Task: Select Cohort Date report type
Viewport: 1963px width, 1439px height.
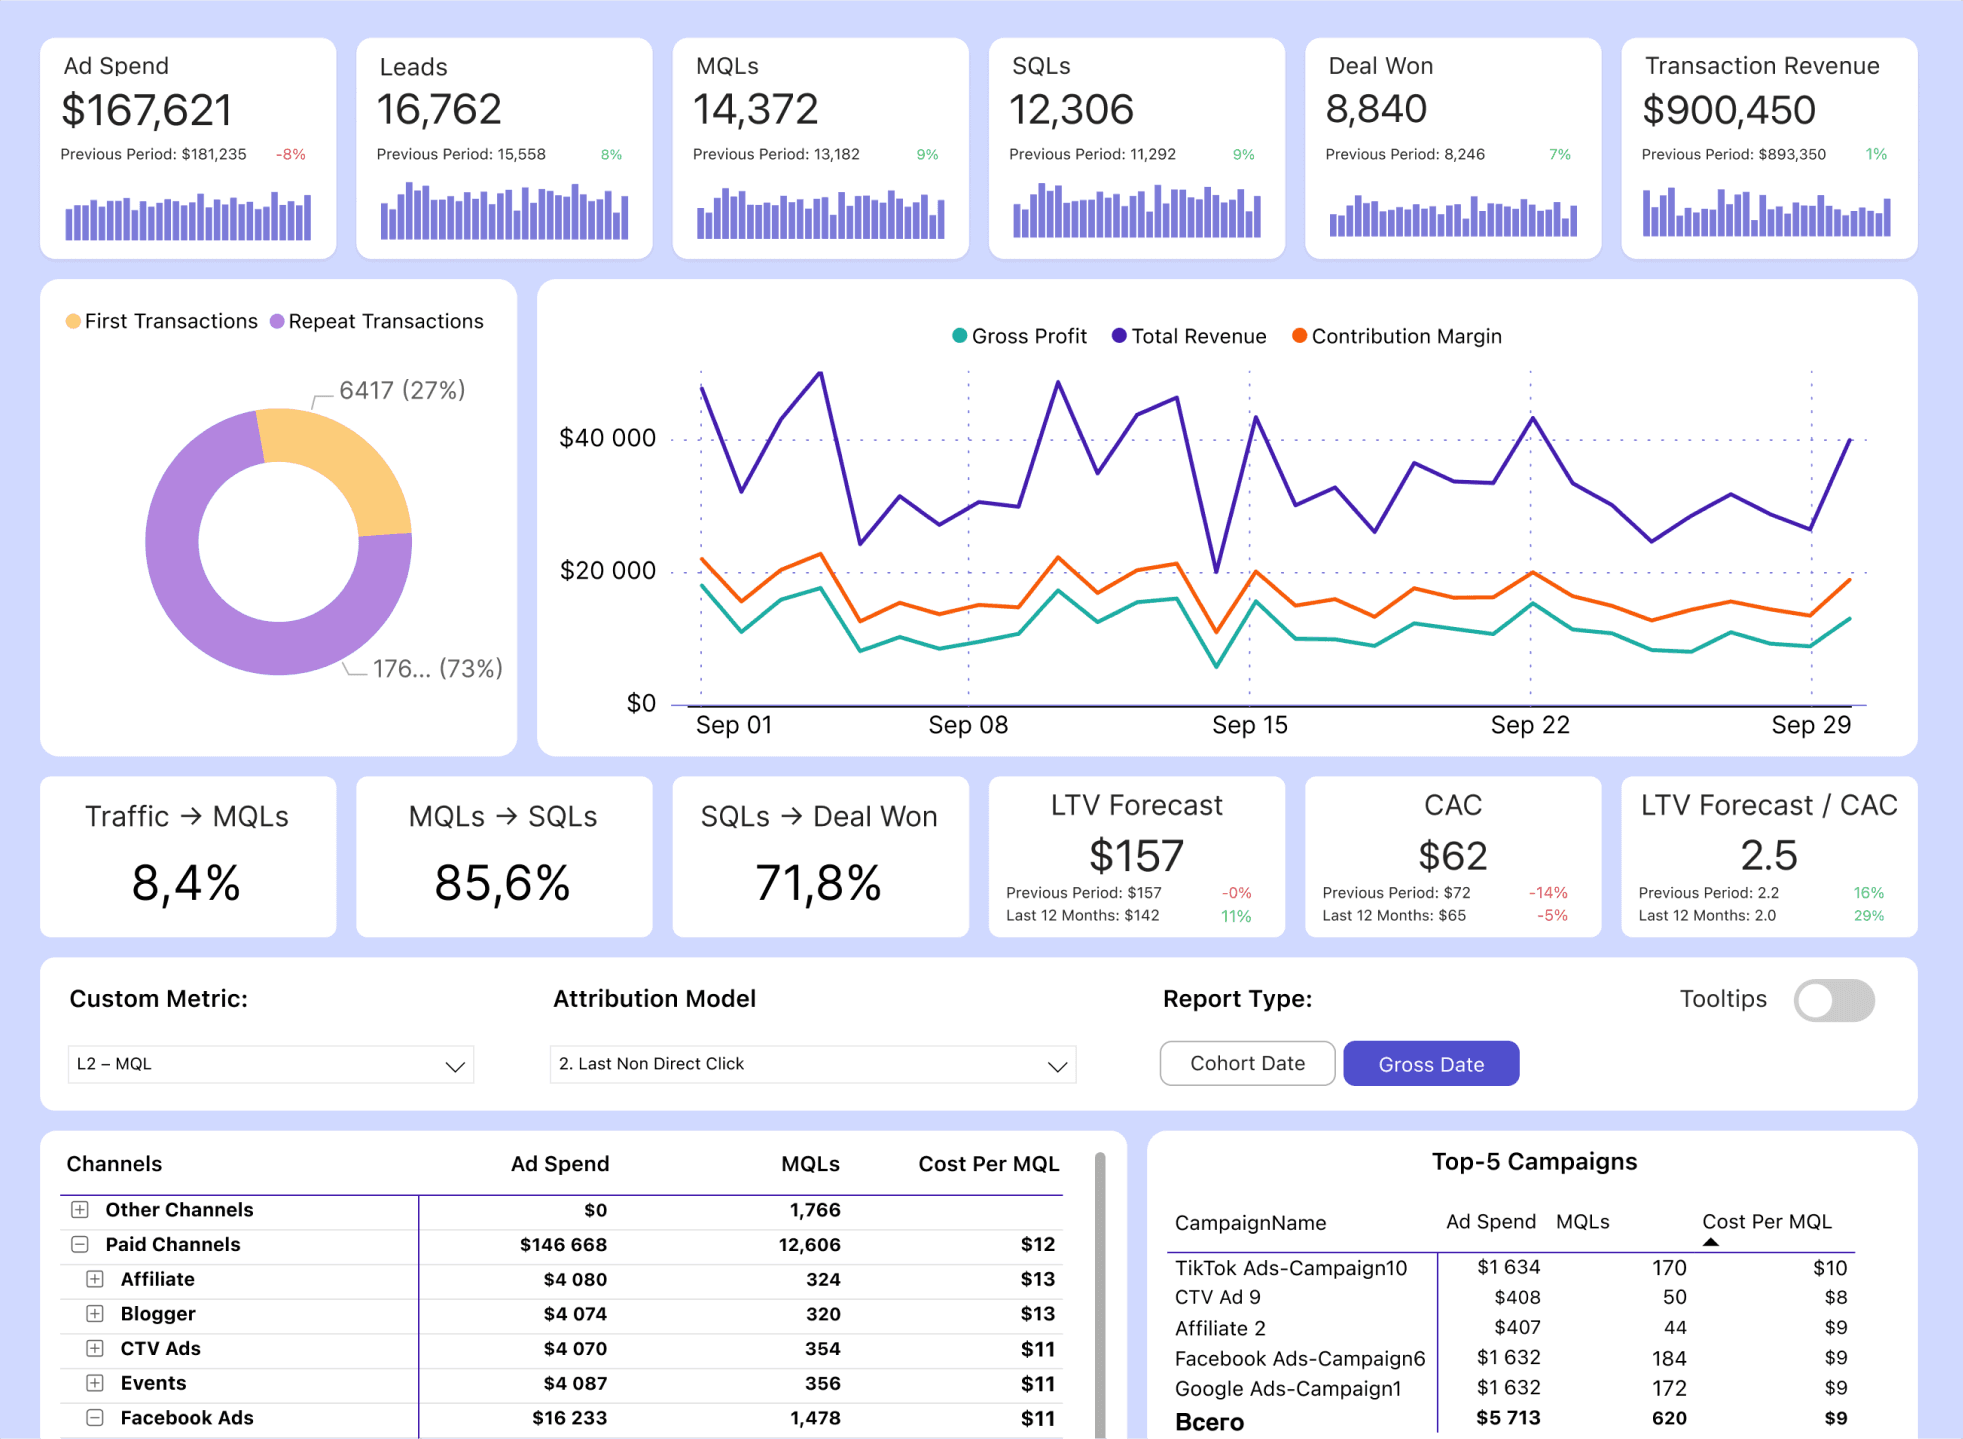Action: (1247, 1063)
